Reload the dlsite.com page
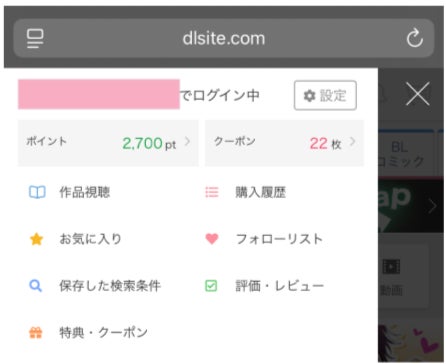This screenshot has height=364, width=446. pyautogui.click(x=414, y=38)
